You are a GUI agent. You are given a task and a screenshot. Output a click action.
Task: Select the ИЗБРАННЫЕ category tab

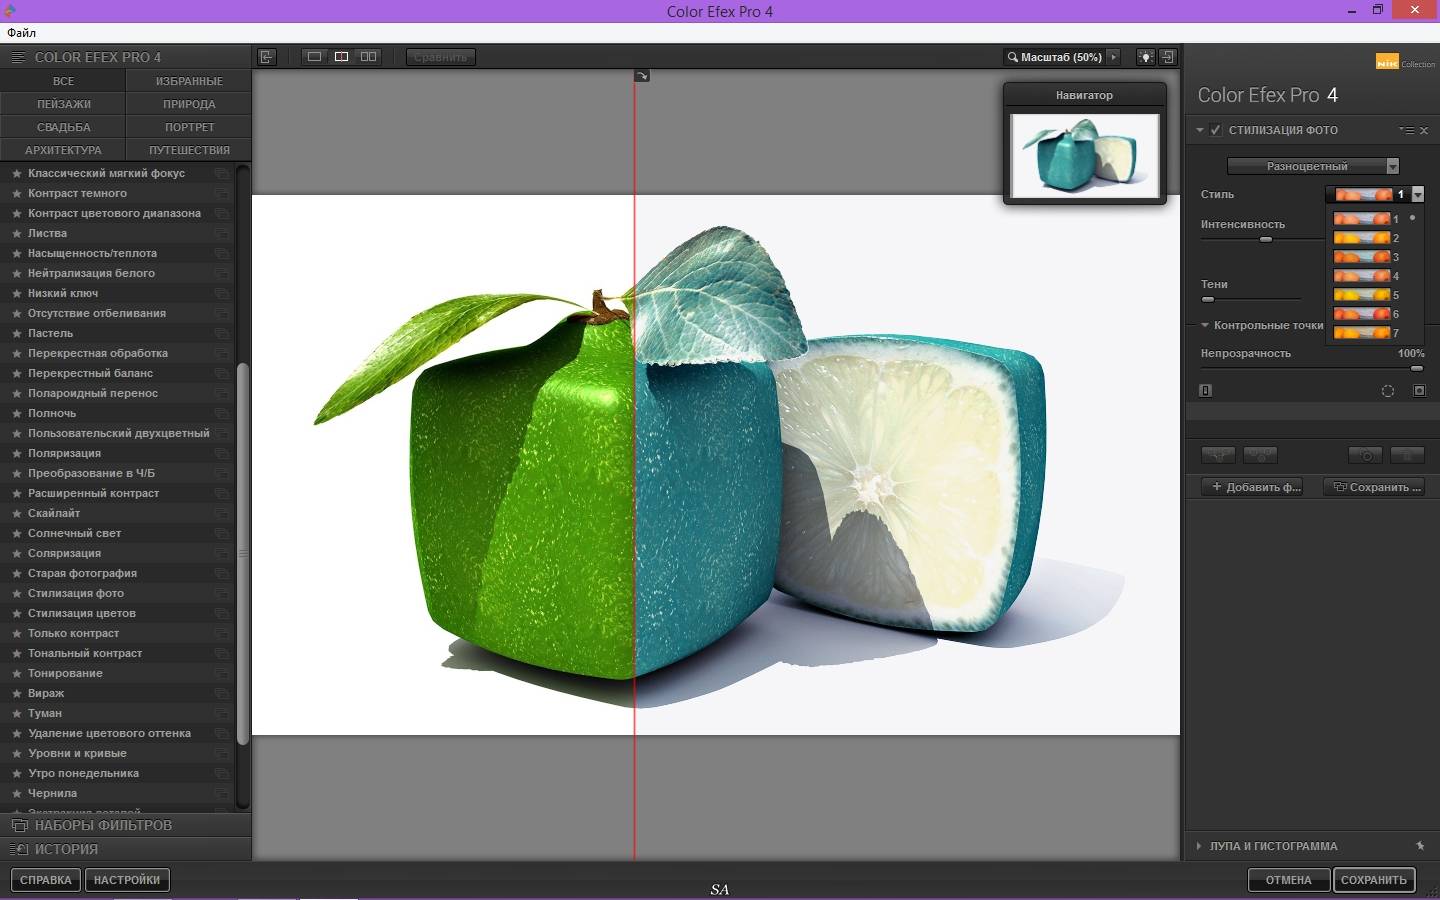[189, 81]
